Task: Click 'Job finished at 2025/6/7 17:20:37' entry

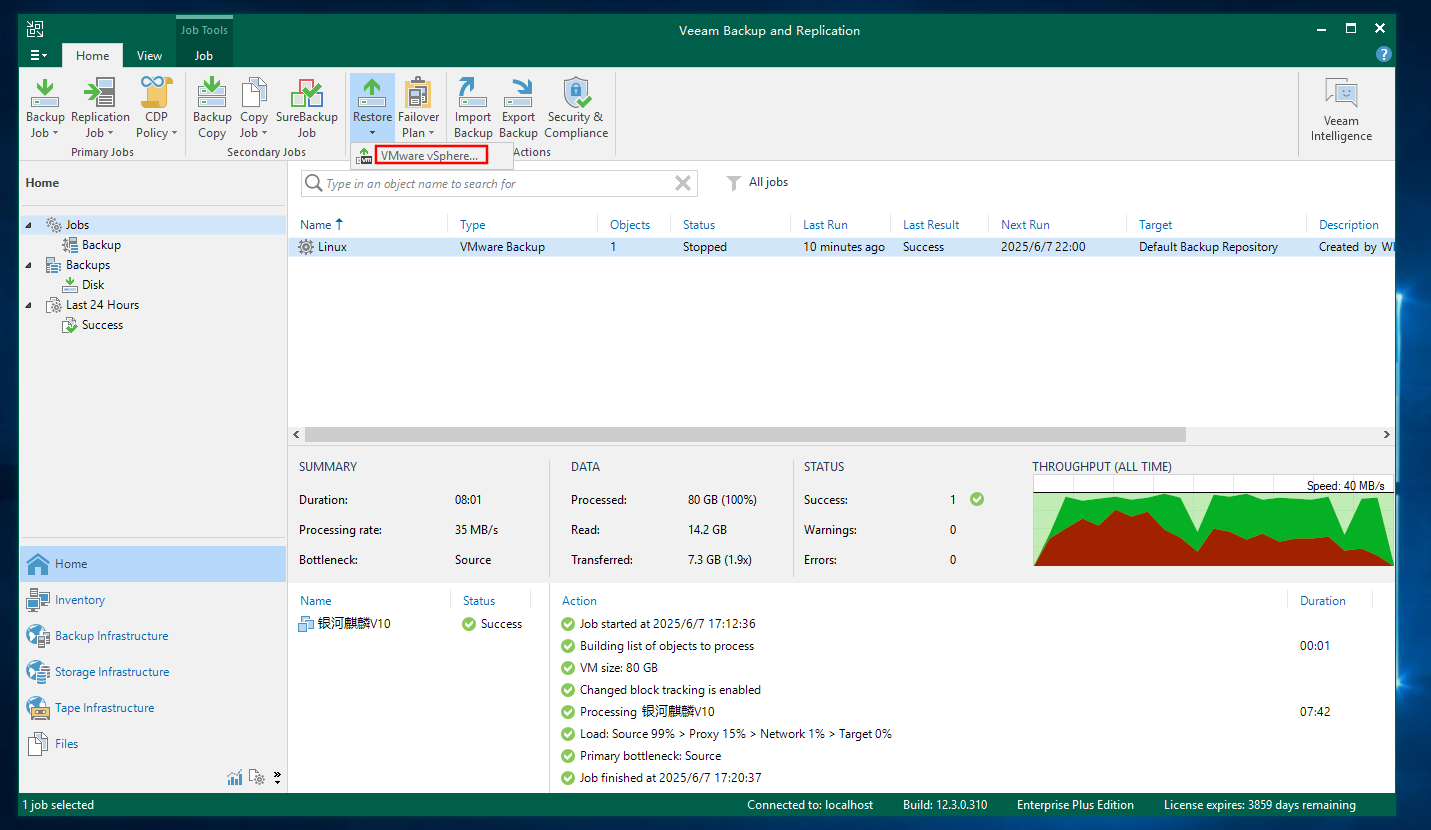Action: 671,778
